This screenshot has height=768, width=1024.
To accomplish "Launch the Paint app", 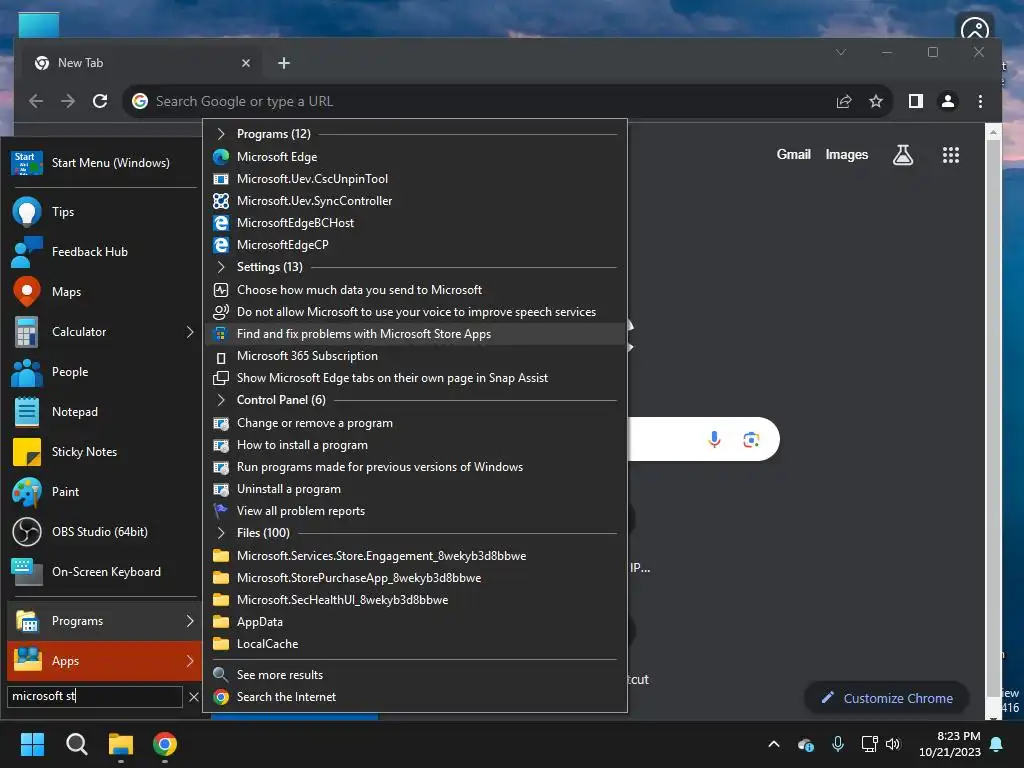I will tap(101, 491).
